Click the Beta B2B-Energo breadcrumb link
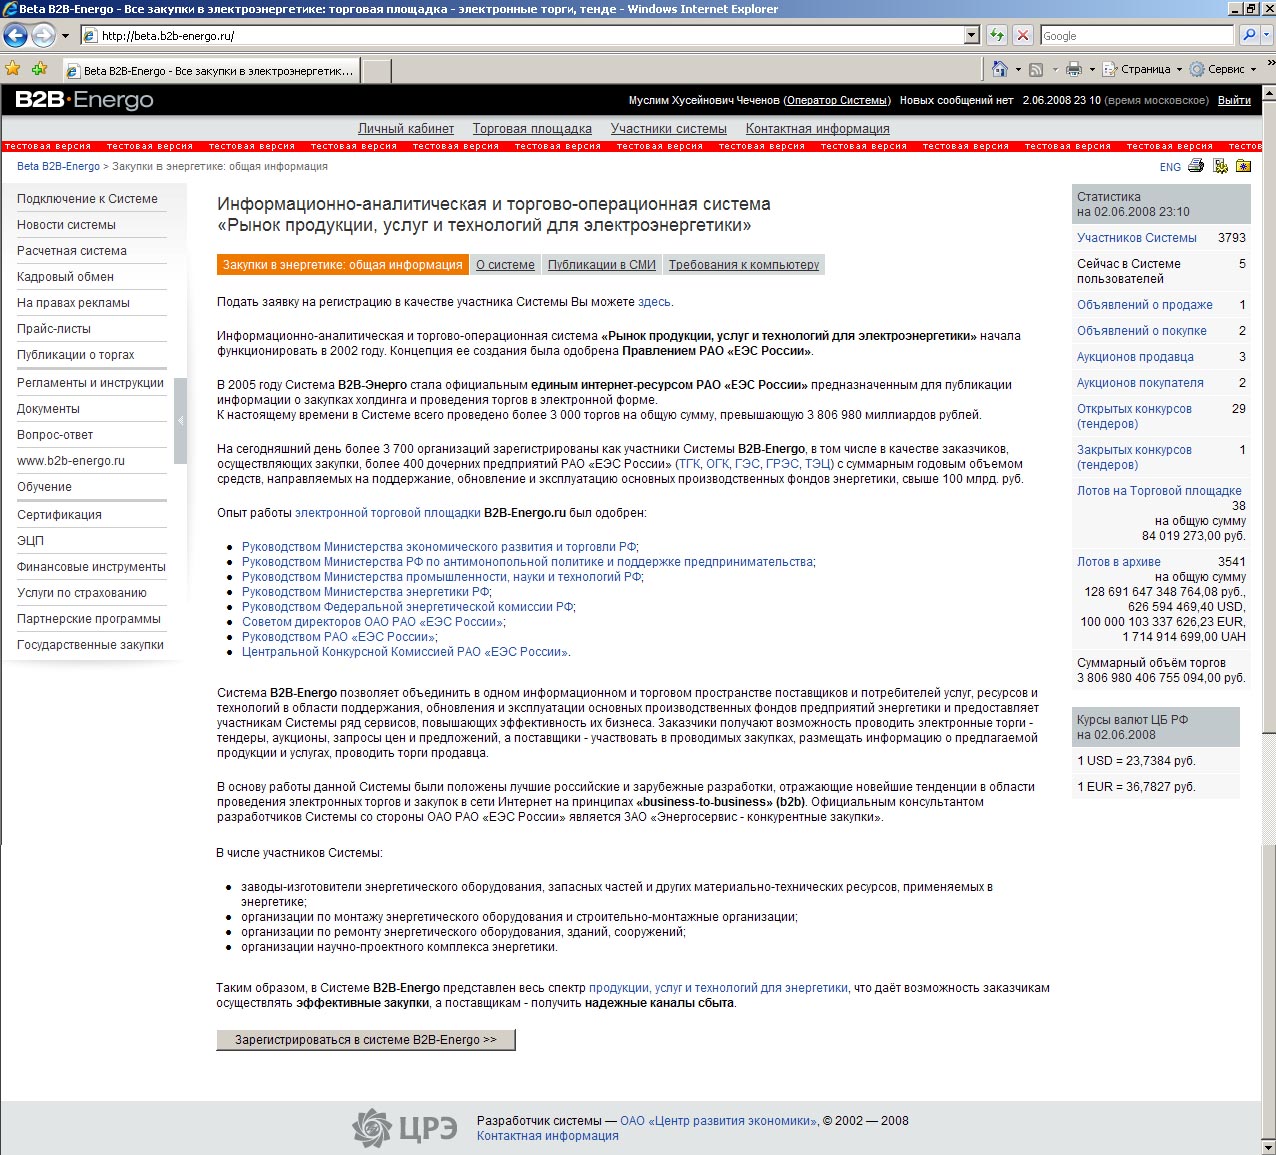Viewport: 1276px width, 1155px height. [58, 166]
